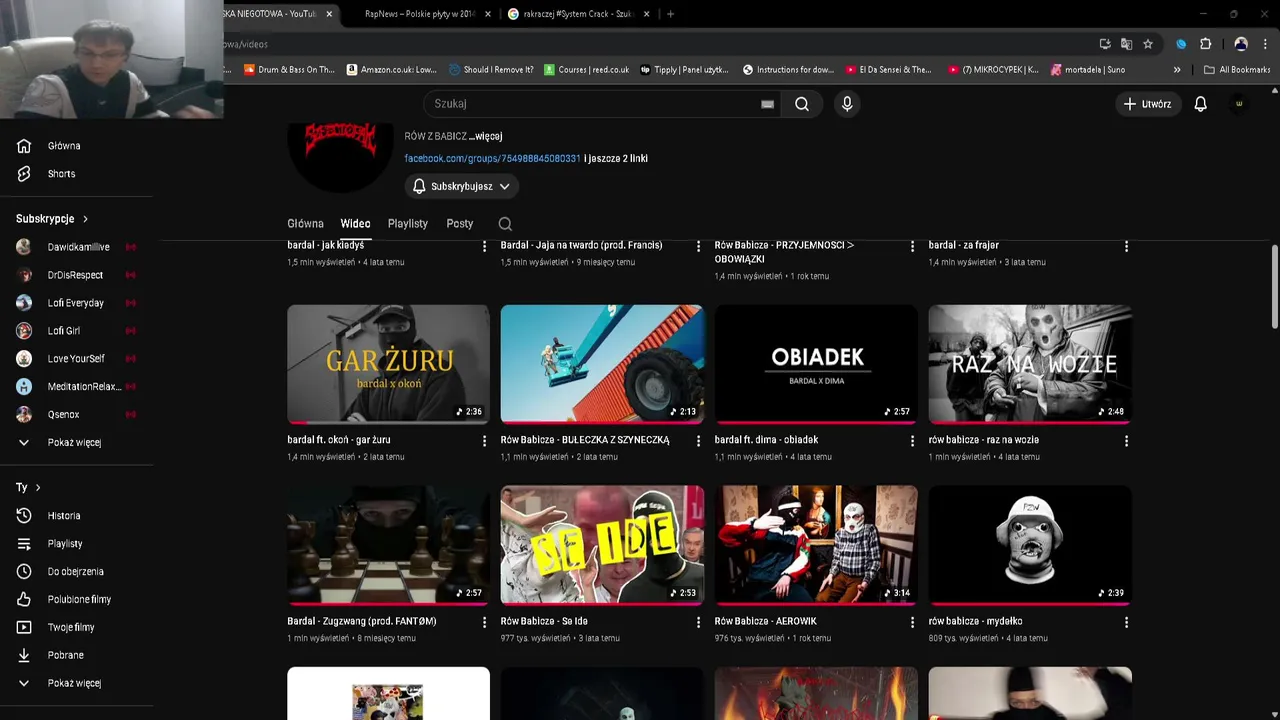Image resolution: width=1280 pixels, height=720 pixels.
Task: Search within channel using magnifier icon
Action: tap(505, 224)
